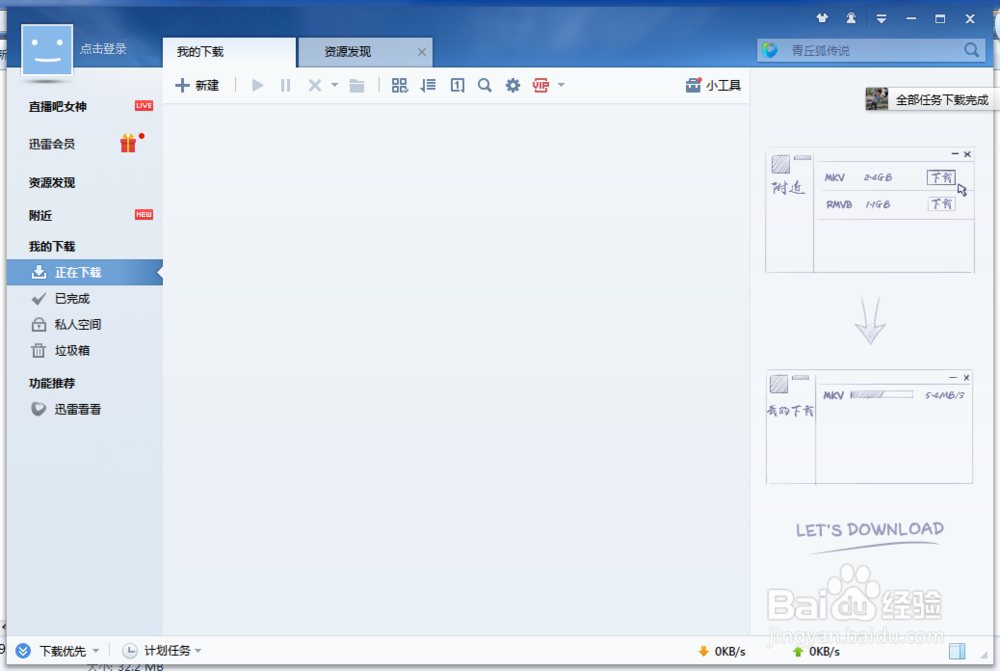Click user account icon in title bar
Screen dimensions: 1000x671
pos(851,18)
